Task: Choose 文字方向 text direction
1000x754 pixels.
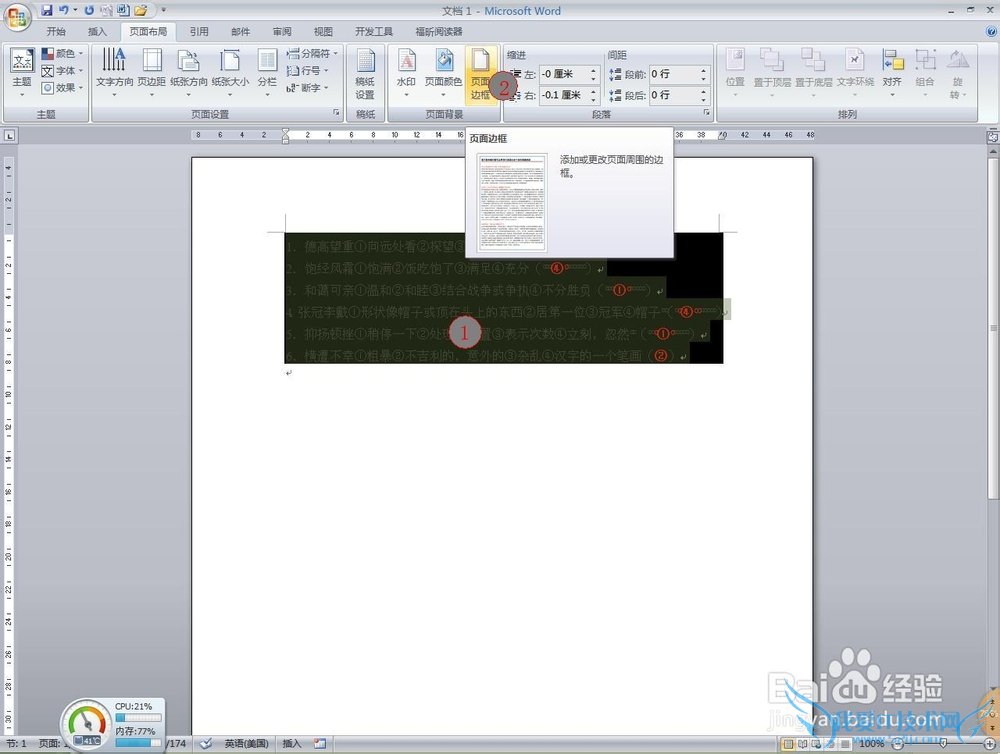Action: pos(114,73)
